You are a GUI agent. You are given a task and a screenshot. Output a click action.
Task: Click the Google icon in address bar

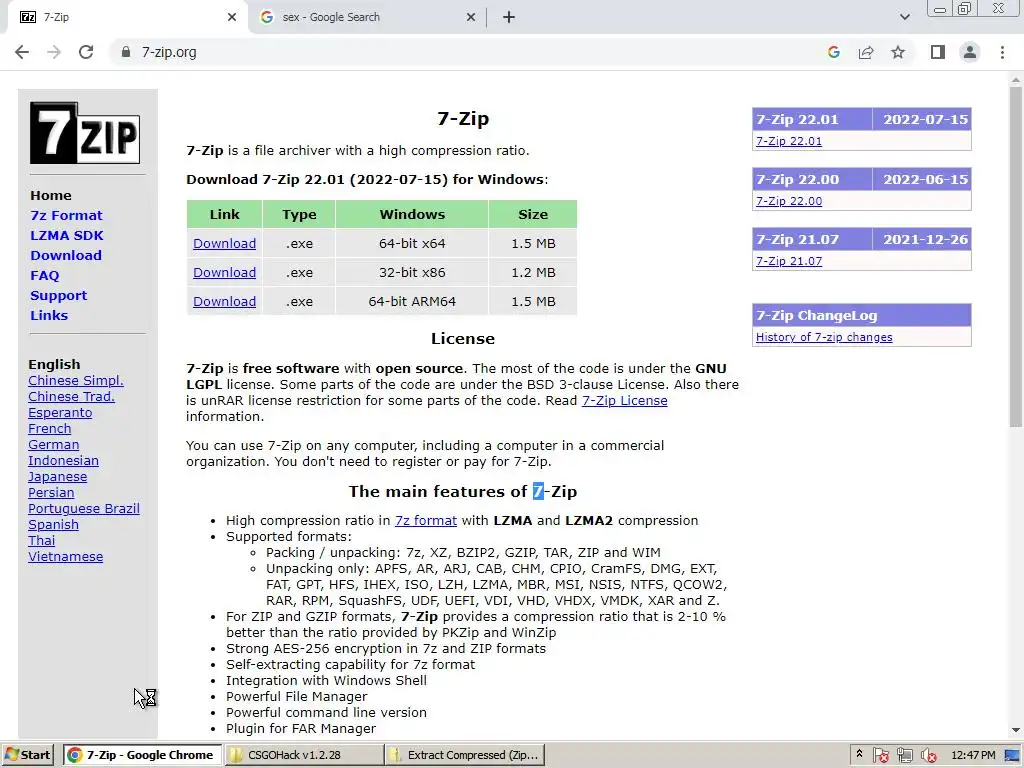(833, 52)
